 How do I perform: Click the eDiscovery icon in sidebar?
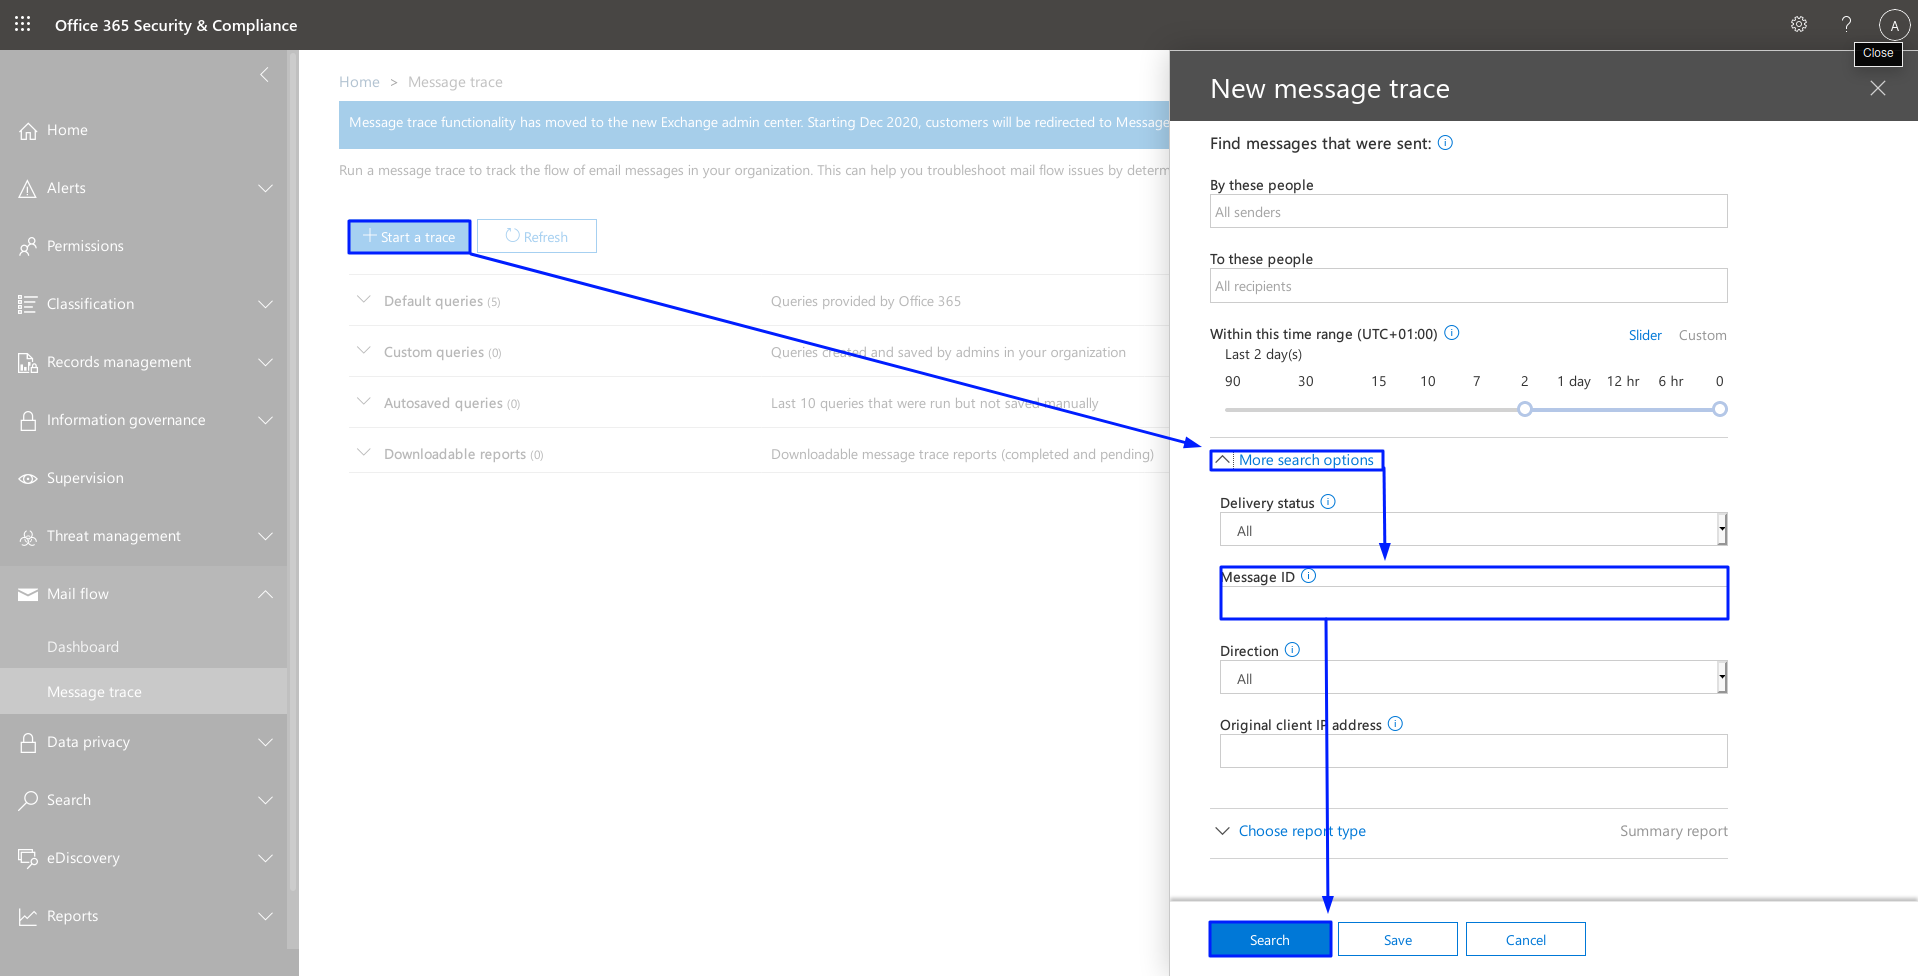click(28, 859)
